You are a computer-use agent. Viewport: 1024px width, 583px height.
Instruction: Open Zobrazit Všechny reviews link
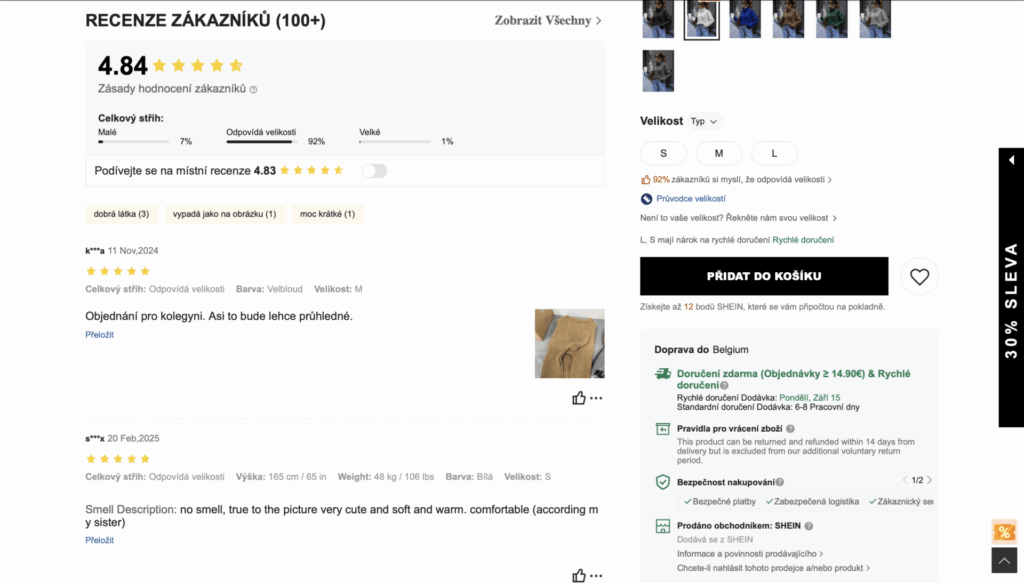[x=548, y=20]
